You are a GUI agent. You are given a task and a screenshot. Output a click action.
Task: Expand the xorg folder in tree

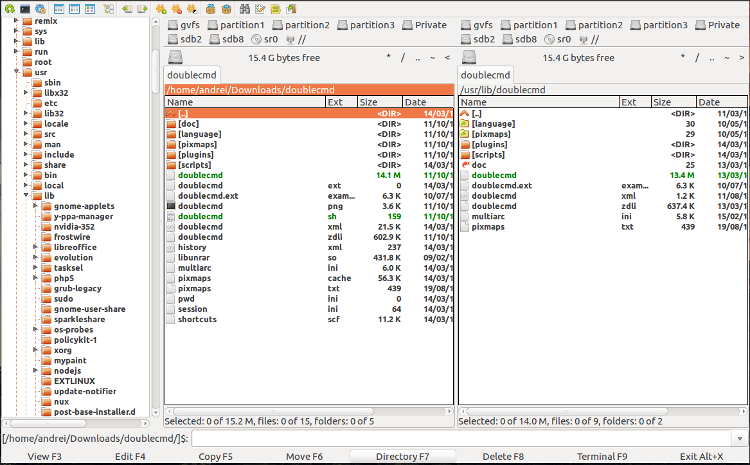[37, 351]
